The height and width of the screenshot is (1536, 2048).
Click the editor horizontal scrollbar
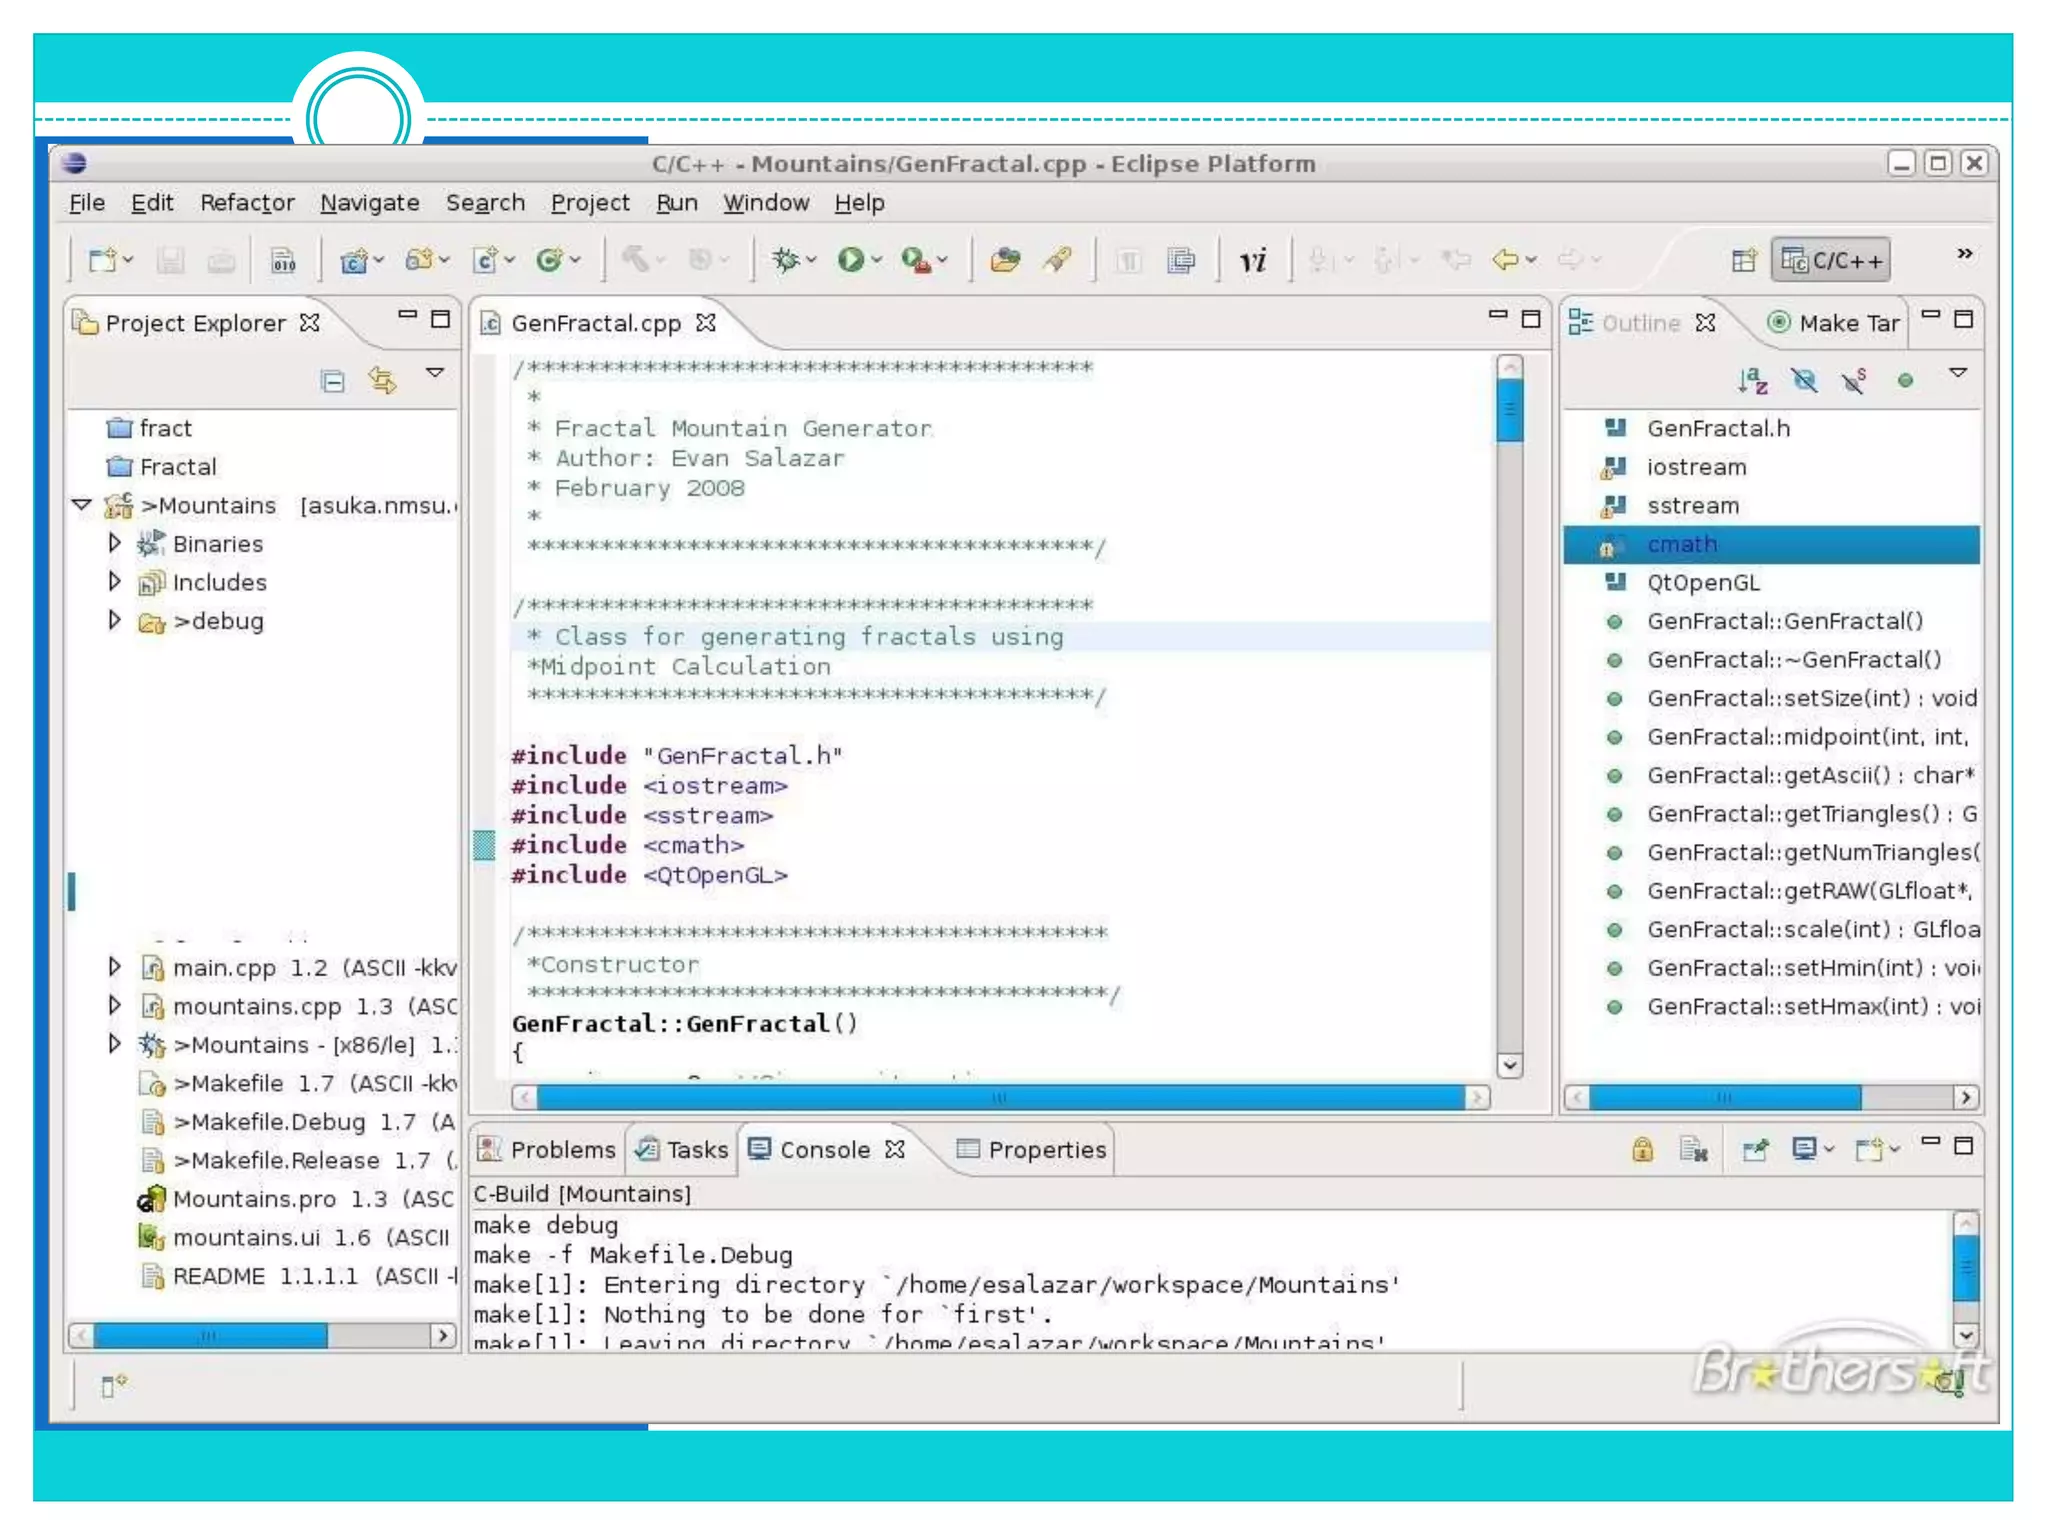click(x=998, y=1098)
